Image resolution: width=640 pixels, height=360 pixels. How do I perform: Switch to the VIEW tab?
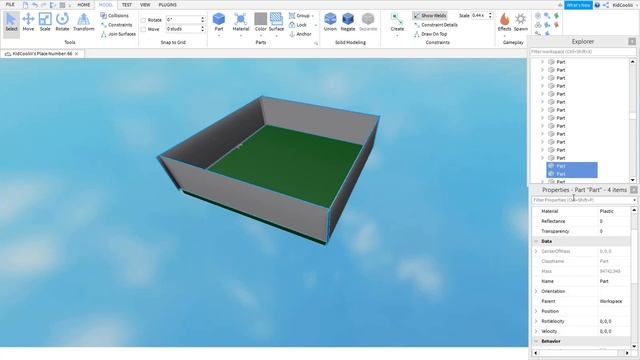(x=145, y=5)
